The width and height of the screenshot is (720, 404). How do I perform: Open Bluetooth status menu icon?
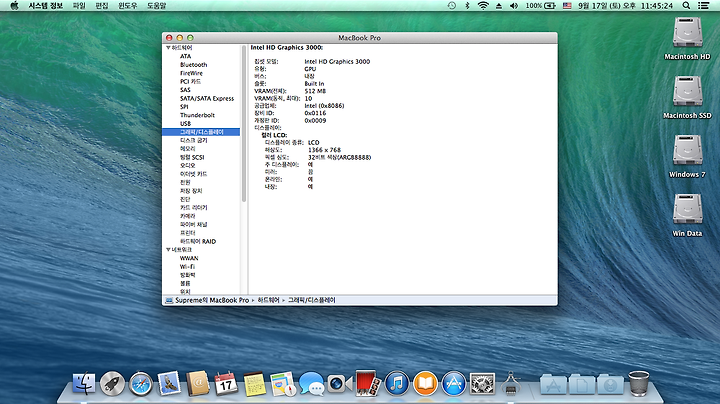pos(467,6)
